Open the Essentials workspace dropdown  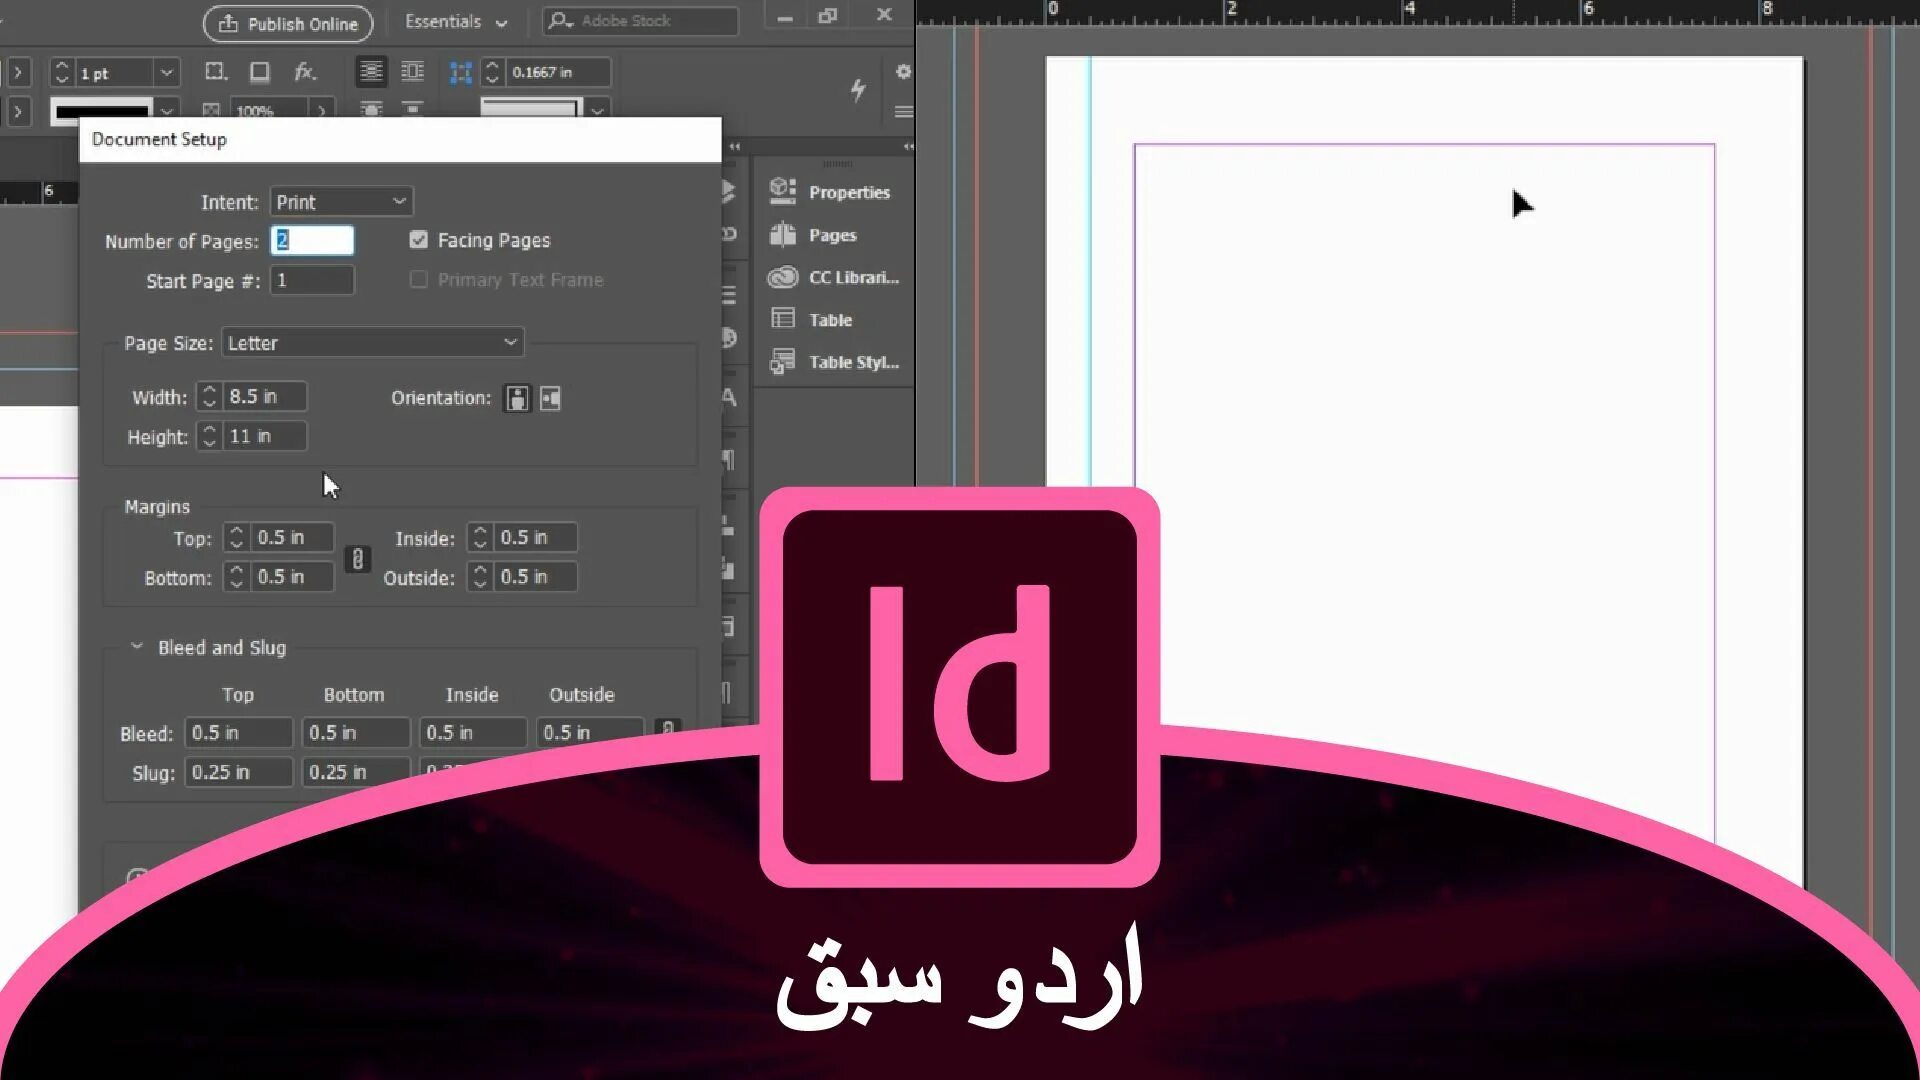[x=456, y=22]
